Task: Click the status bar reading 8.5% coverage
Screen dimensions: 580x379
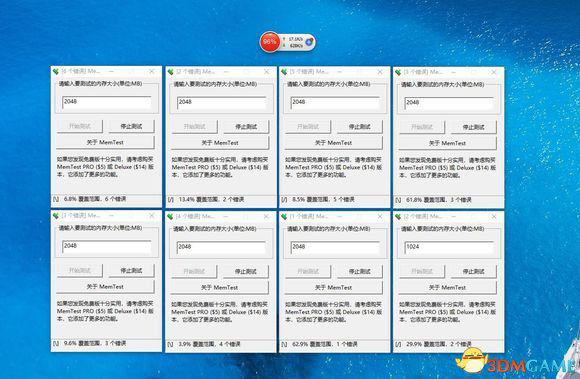Action: (x=334, y=200)
